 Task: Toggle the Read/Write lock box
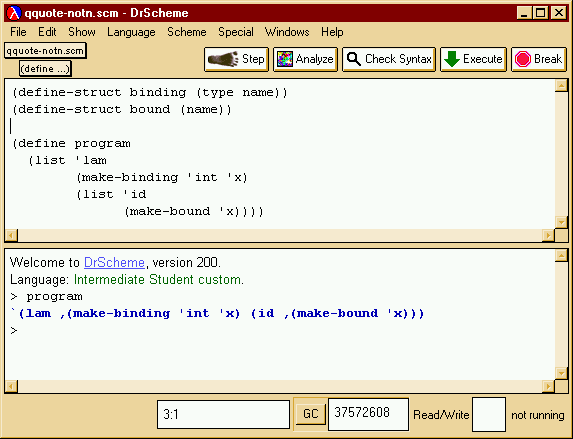(489, 415)
